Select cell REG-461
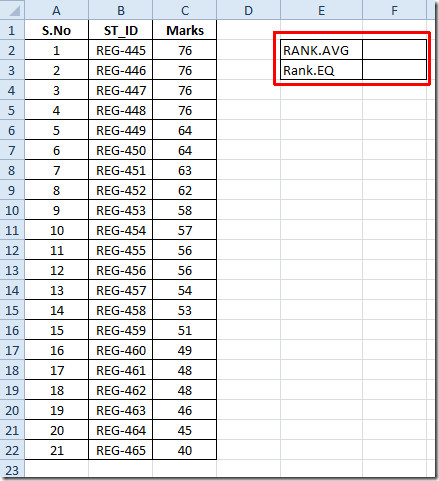The width and height of the screenshot is (439, 481). (x=120, y=370)
